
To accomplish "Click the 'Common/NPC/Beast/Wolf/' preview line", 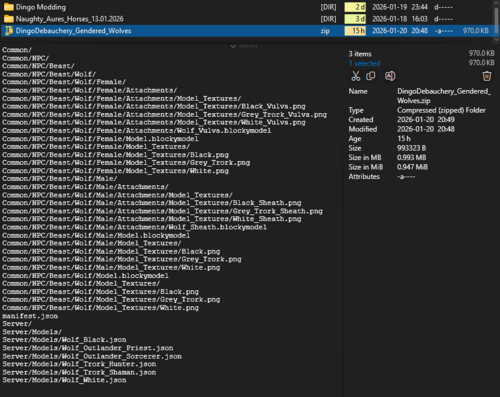I will click(49, 74).
